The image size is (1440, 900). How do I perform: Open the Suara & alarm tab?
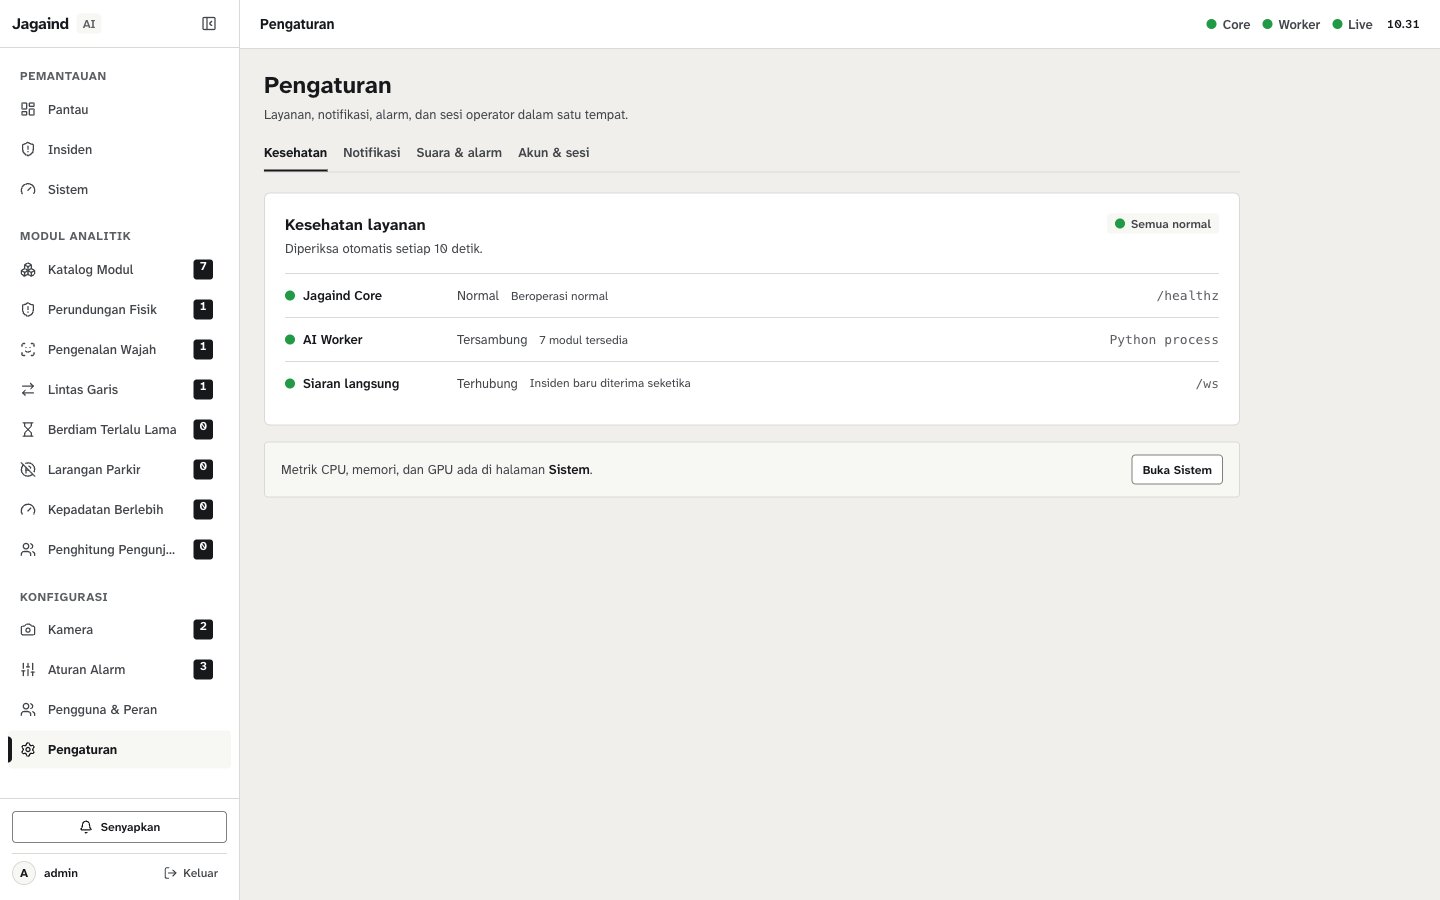coord(459,153)
